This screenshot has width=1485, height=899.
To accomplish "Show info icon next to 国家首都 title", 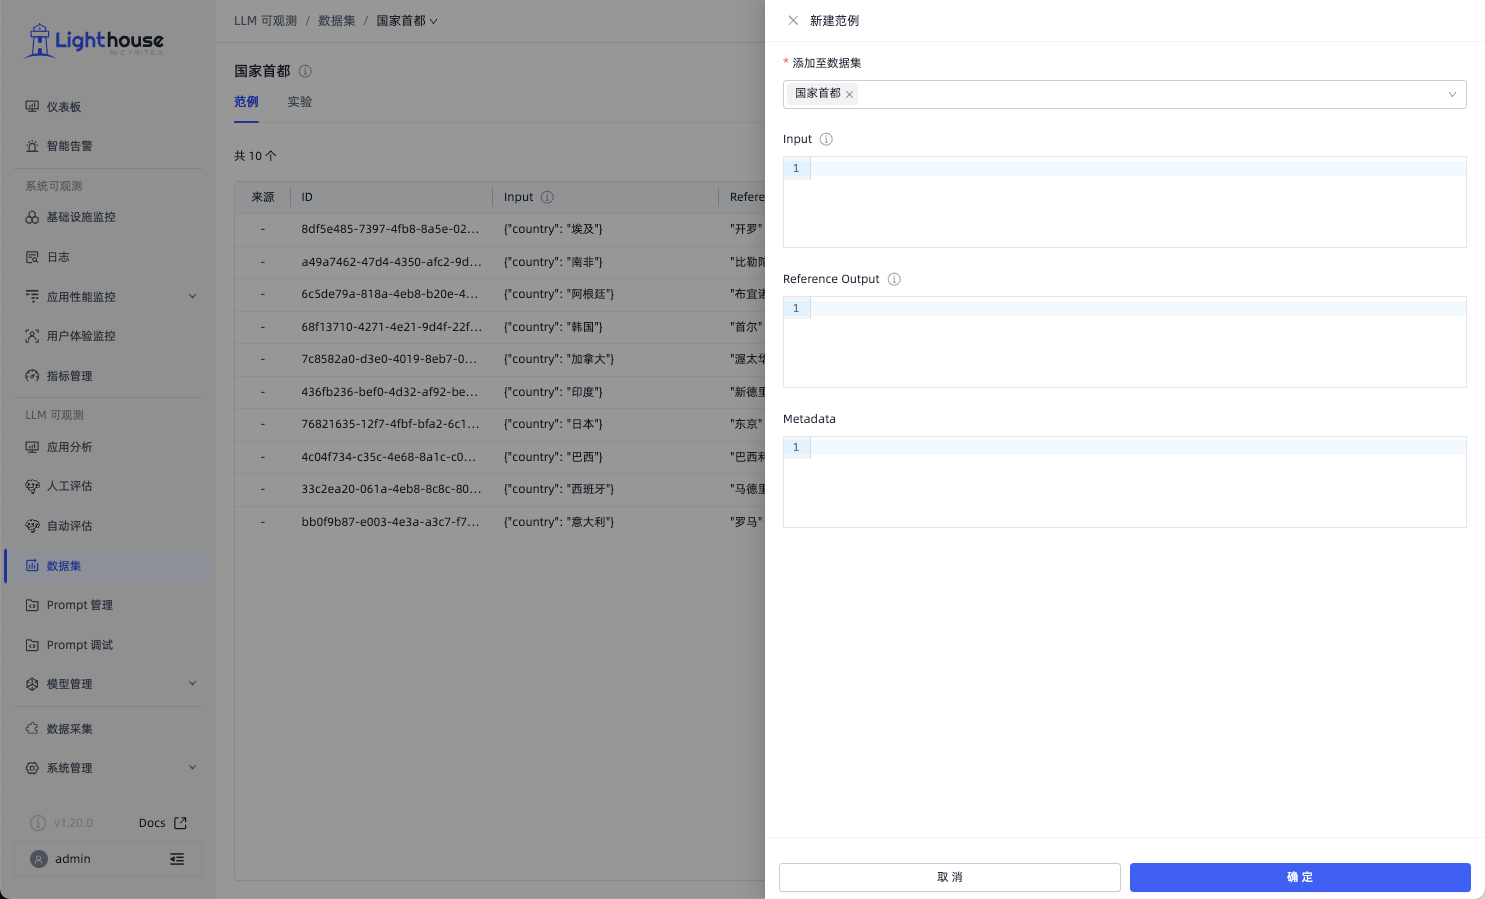I will click(x=305, y=71).
